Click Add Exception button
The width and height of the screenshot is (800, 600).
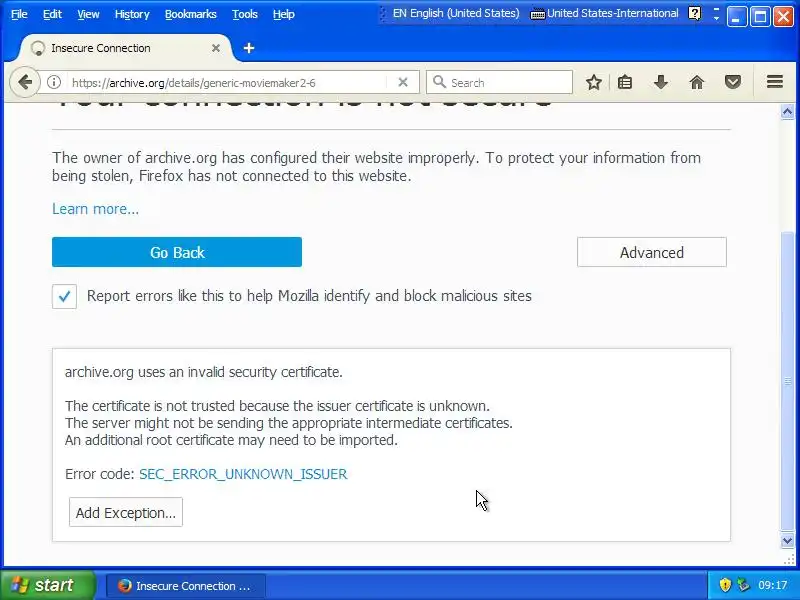(126, 512)
